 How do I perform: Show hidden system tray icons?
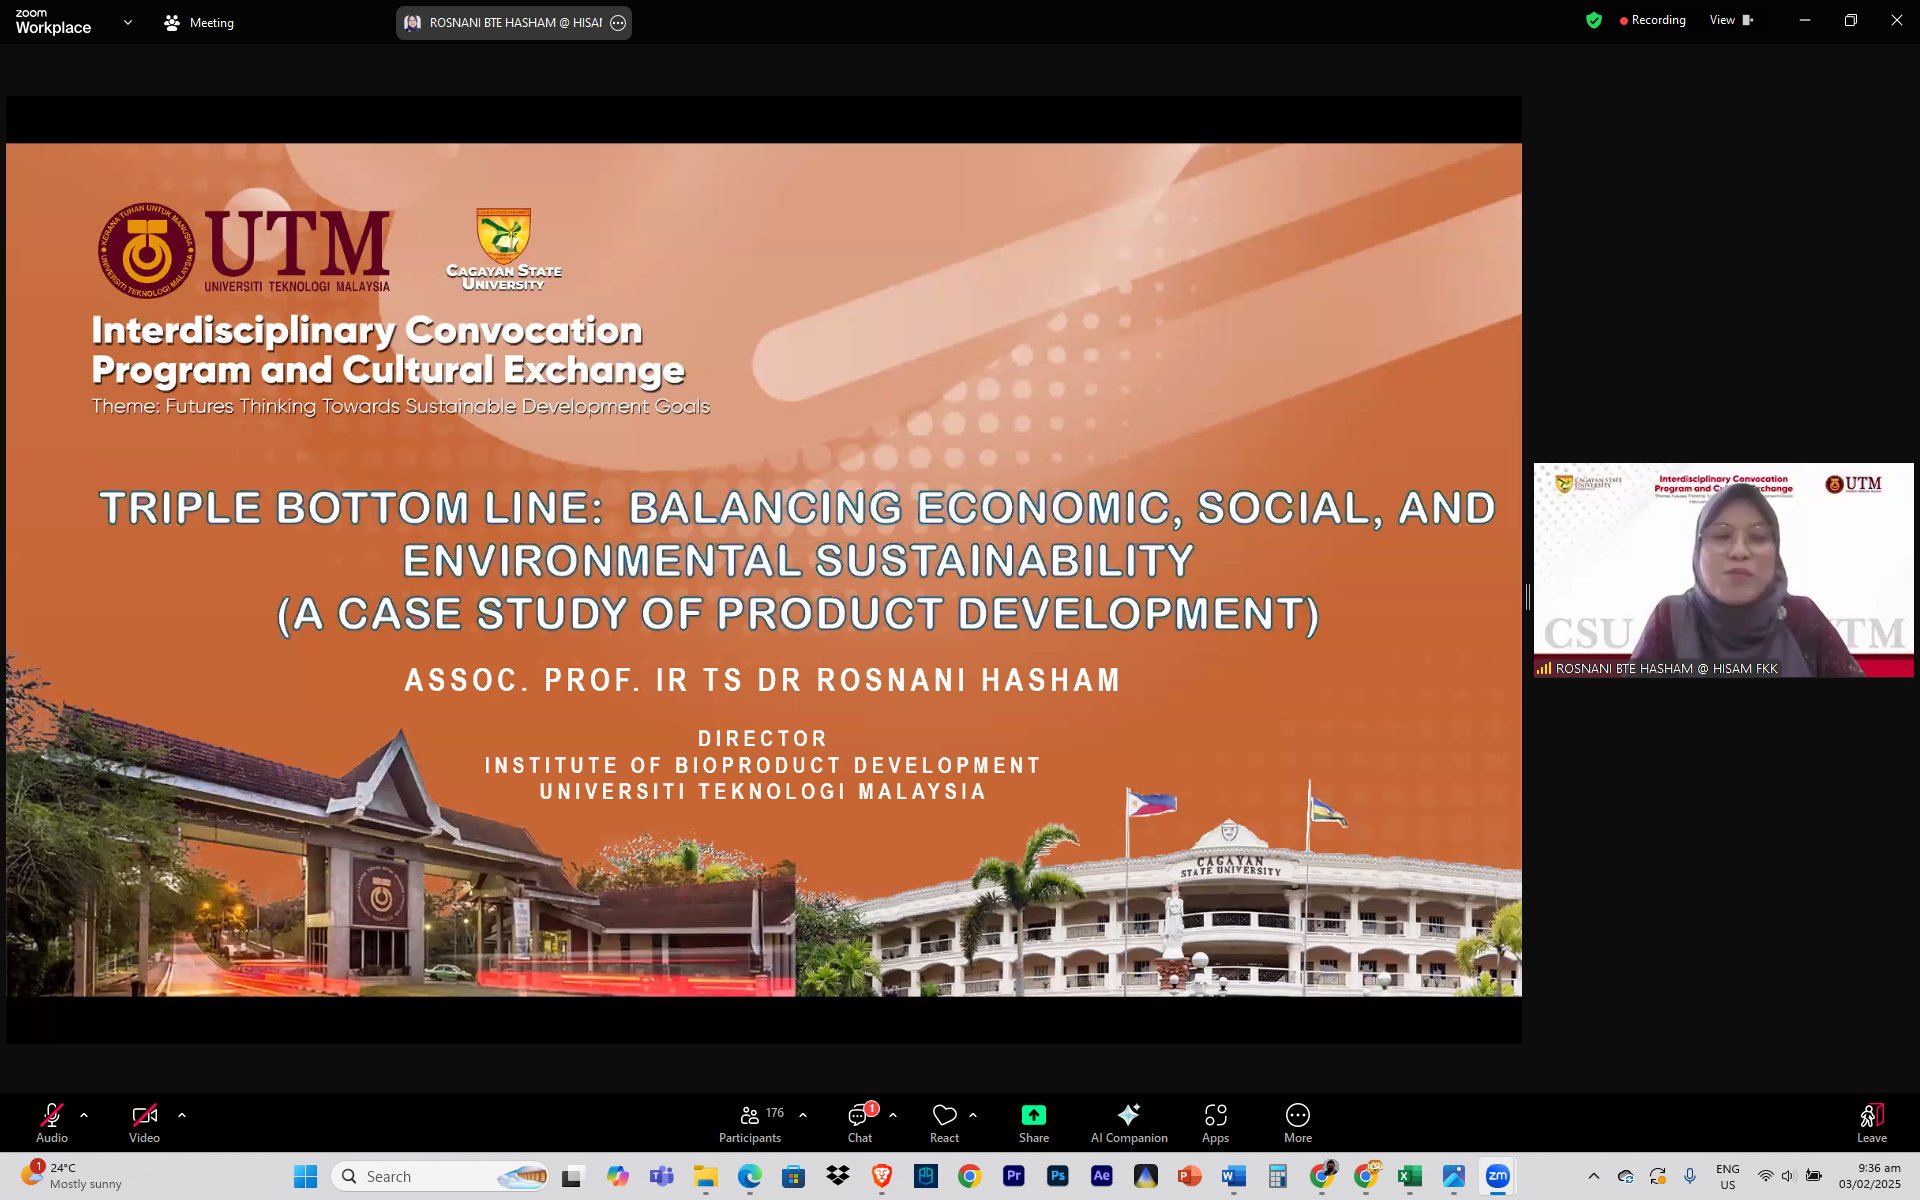point(1594,1176)
